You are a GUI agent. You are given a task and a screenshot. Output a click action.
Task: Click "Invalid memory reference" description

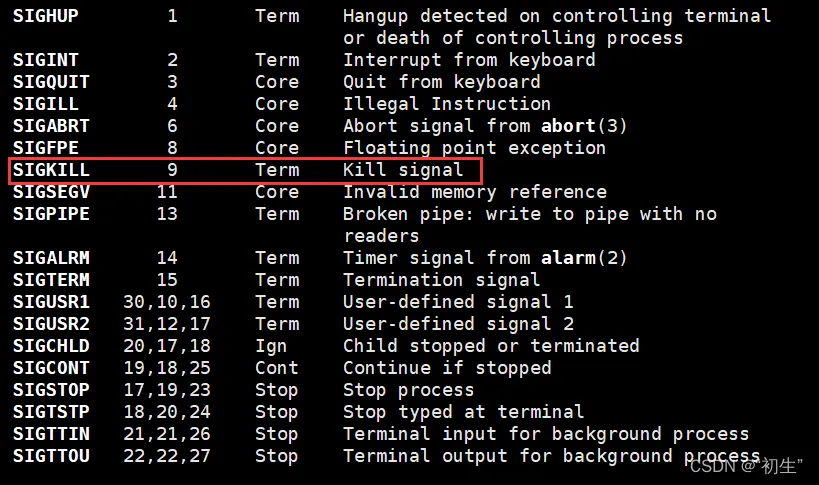(x=475, y=192)
